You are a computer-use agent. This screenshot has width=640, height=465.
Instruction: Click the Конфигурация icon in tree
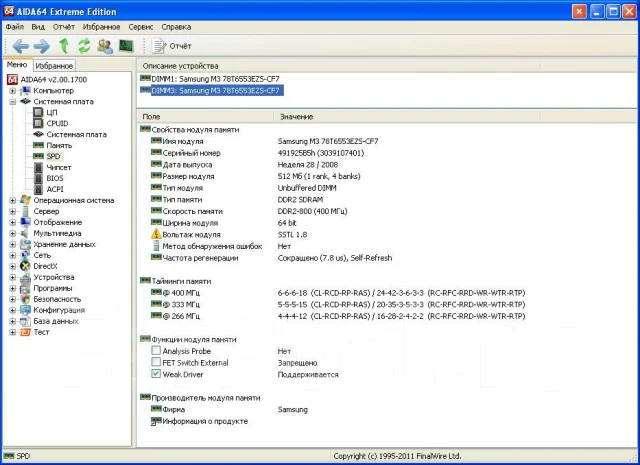click(x=25, y=310)
